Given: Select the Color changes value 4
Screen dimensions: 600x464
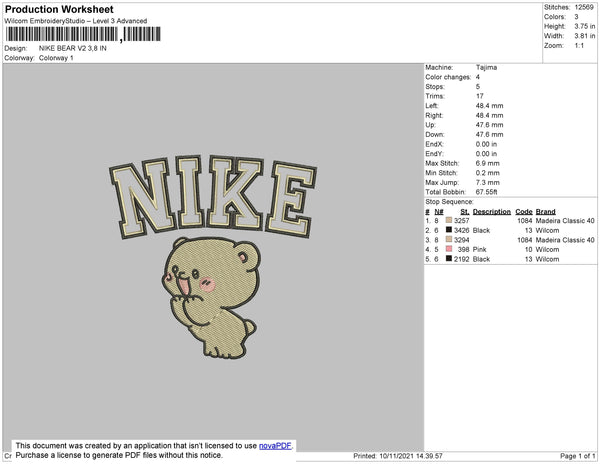Looking at the screenshot, I should [x=478, y=77].
